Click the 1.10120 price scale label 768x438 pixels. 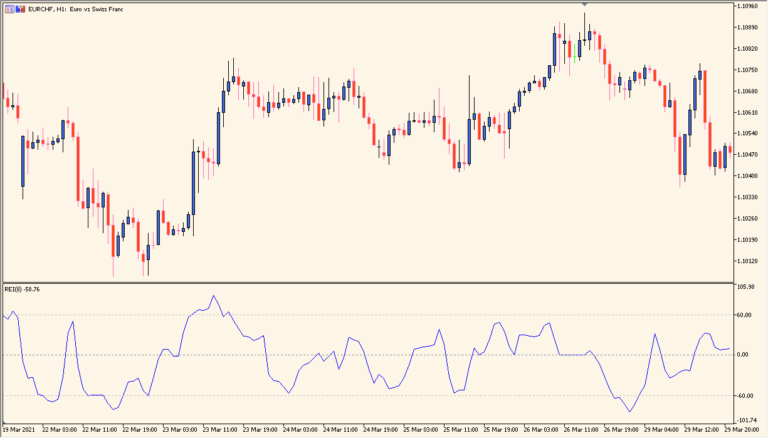coord(748,262)
